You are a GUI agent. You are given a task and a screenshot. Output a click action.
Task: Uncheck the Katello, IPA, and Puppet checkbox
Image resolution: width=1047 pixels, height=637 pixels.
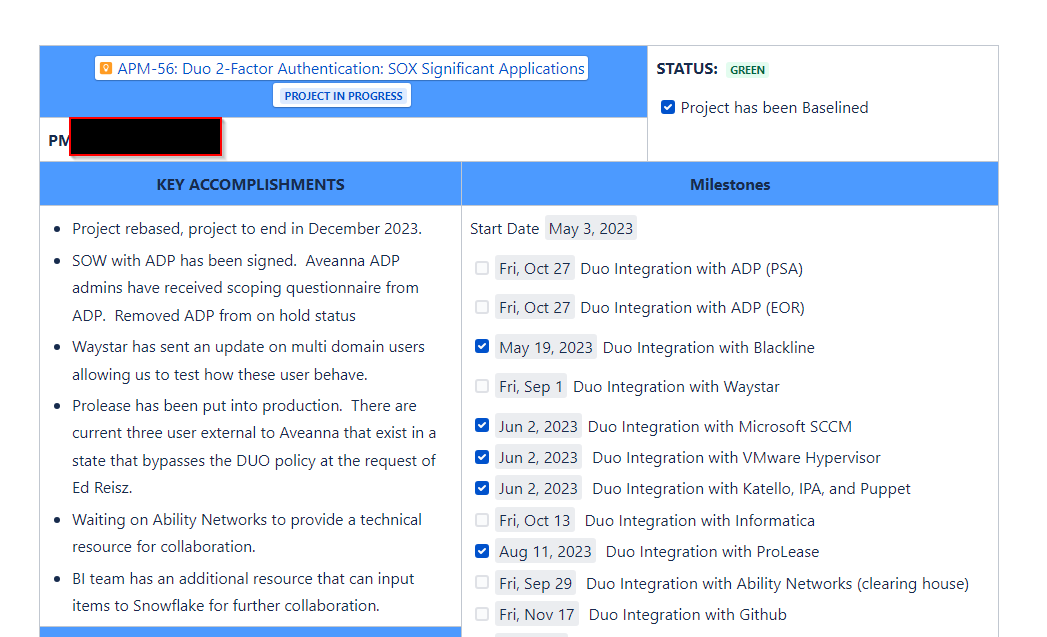(481, 488)
